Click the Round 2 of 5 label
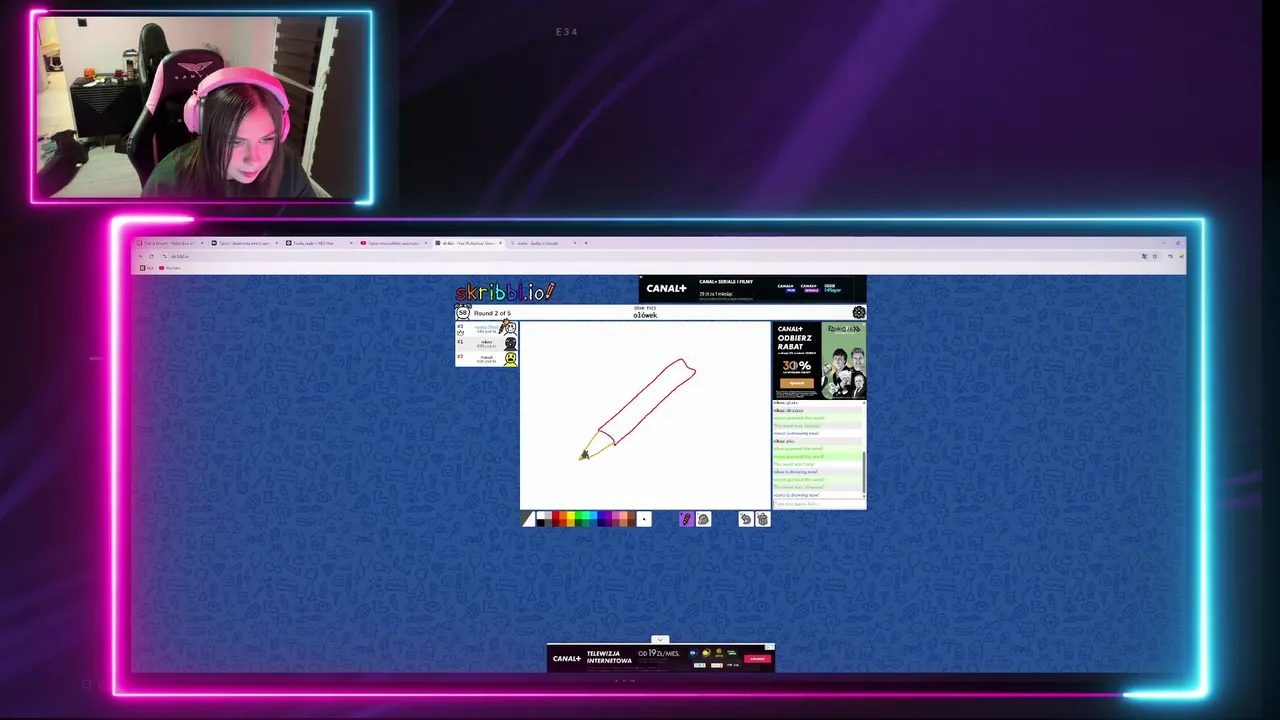Image resolution: width=1280 pixels, height=720 pixels. click(x=492, y=313)
